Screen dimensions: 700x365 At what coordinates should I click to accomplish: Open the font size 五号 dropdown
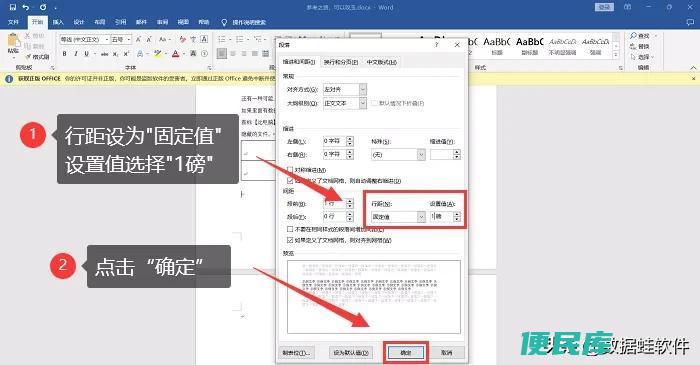click(x=121, y=40)
